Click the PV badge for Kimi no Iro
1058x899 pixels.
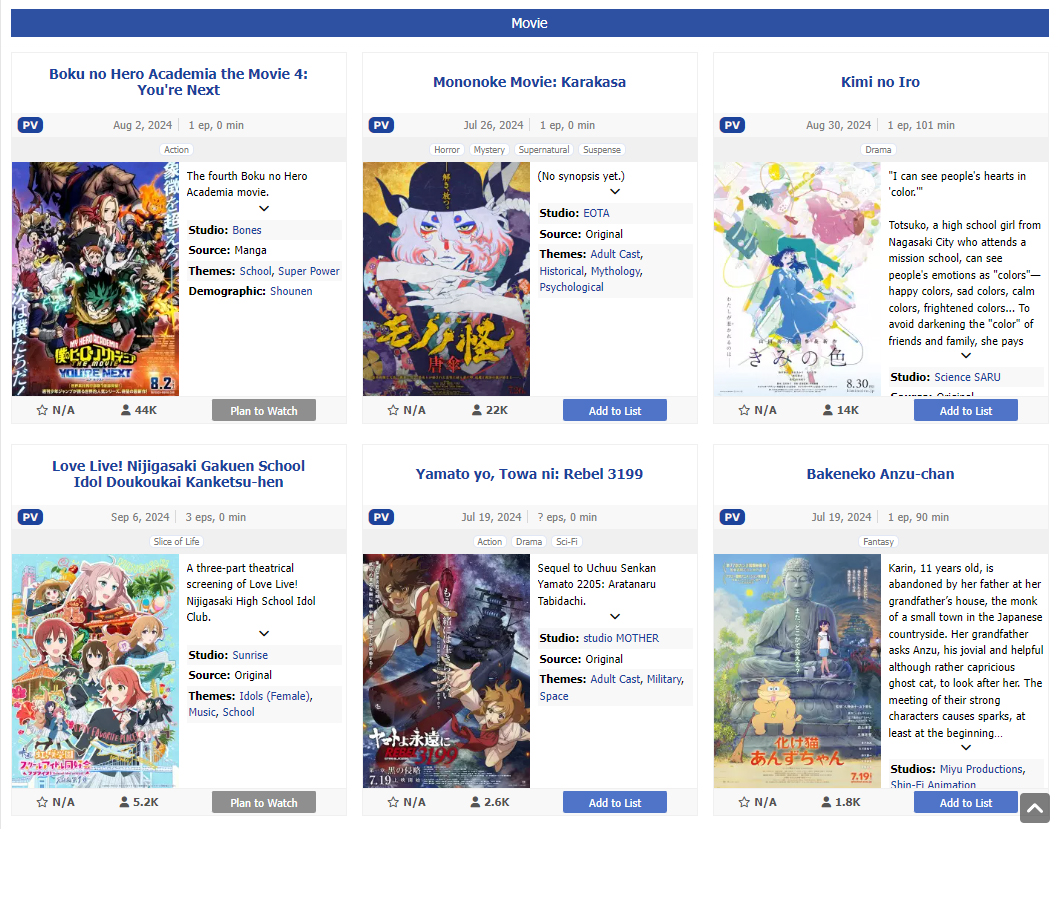click(x=732, y=125)
